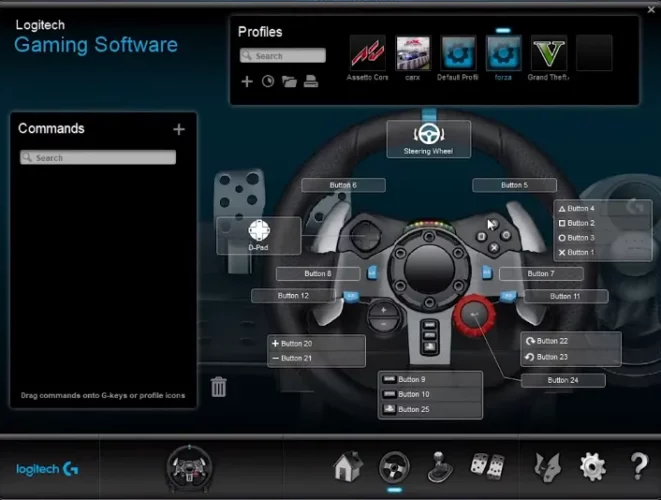Select cross Button 1 entry

pyautogui.click(x=603, y=253)
